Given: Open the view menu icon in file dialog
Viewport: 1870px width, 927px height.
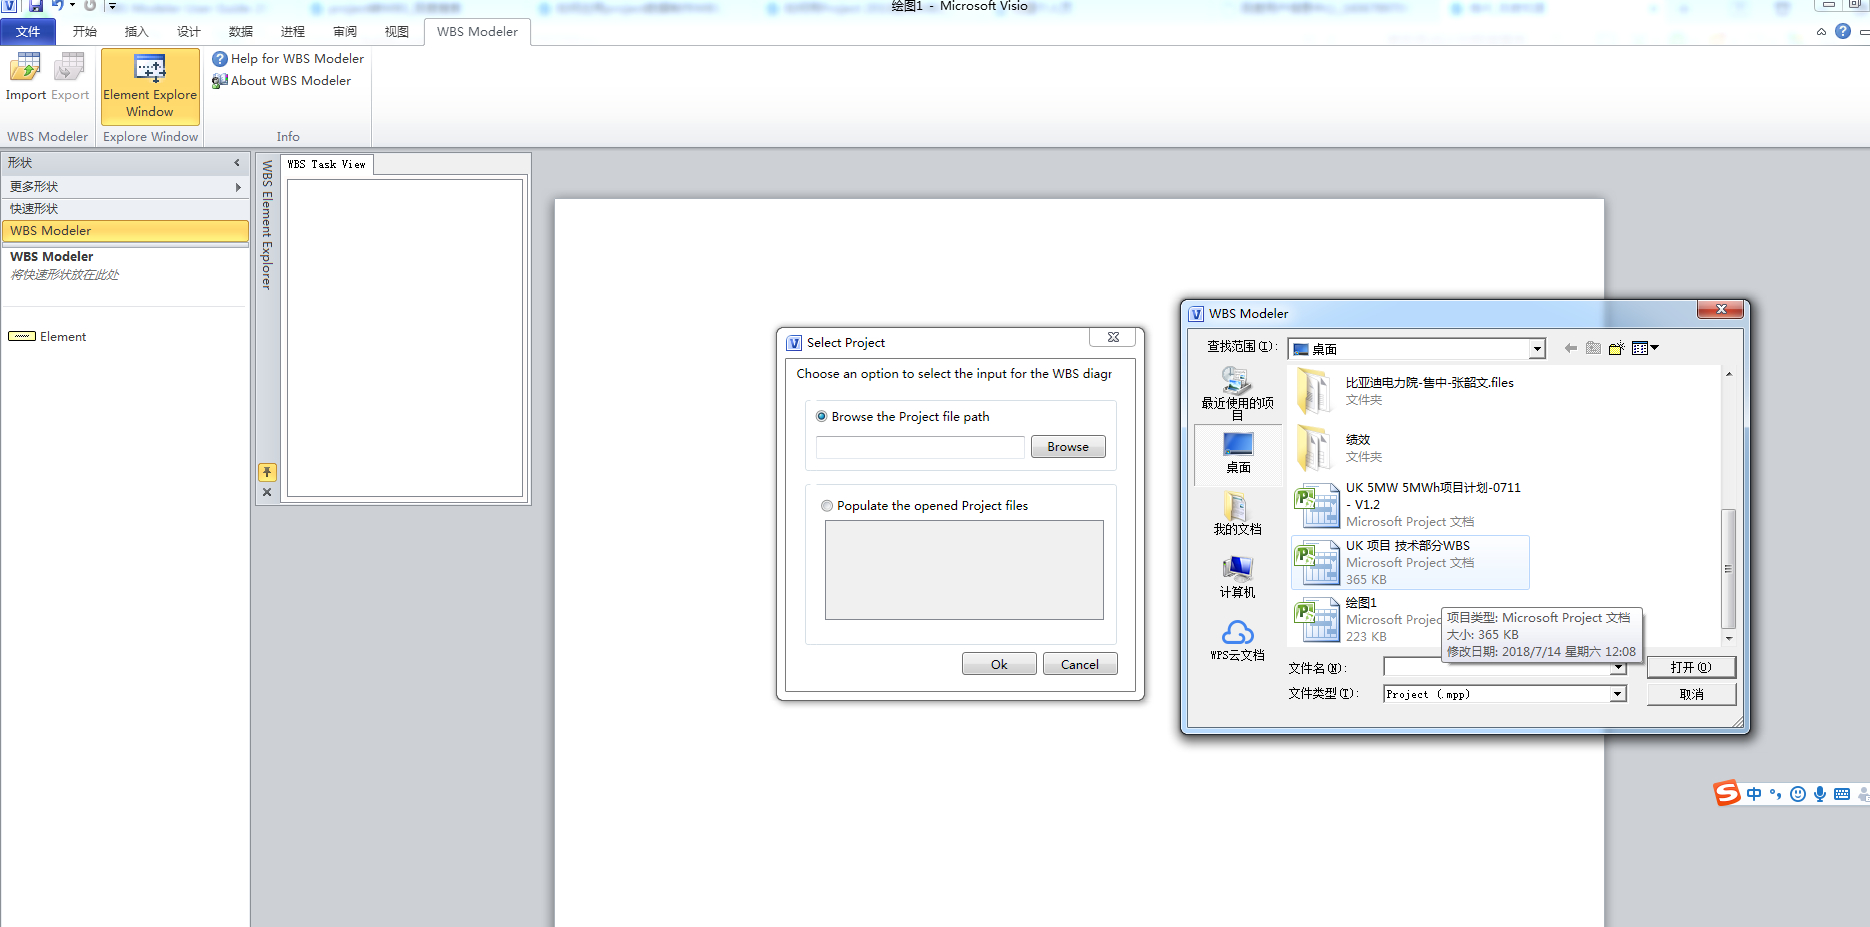Looking at the screenshot, I should point(1645,348).
